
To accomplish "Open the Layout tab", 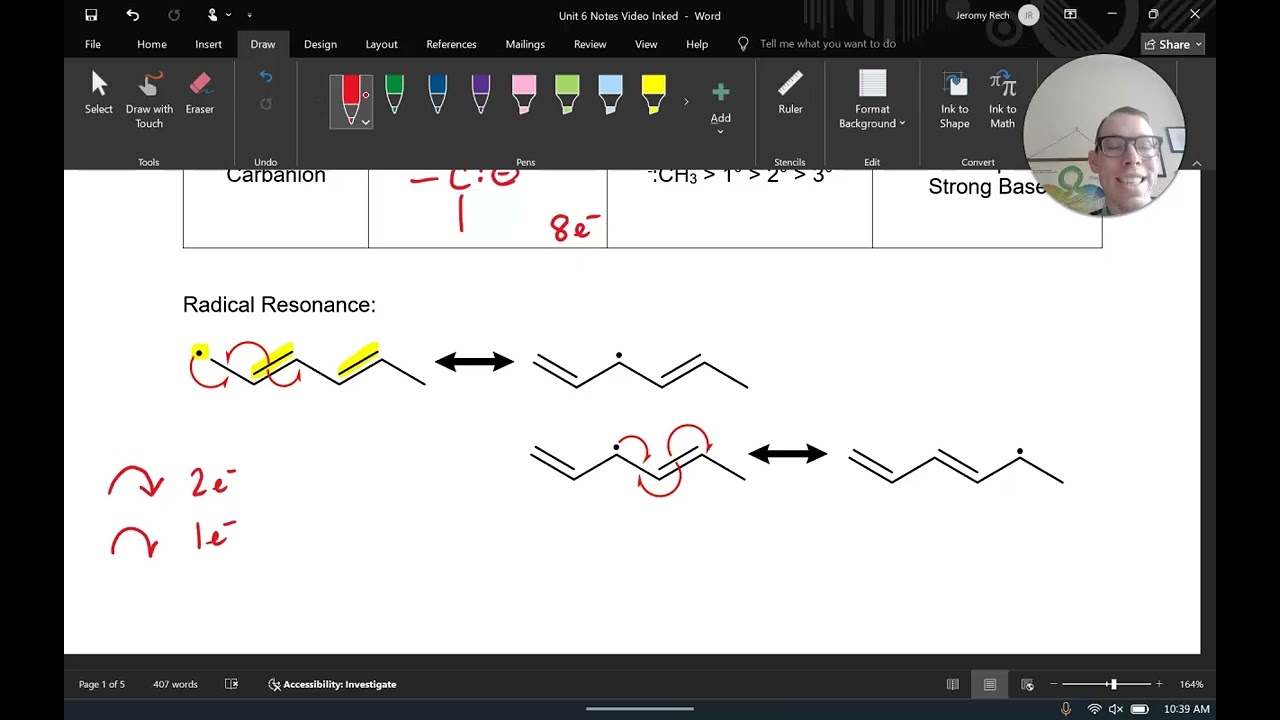I will point(381,44).
